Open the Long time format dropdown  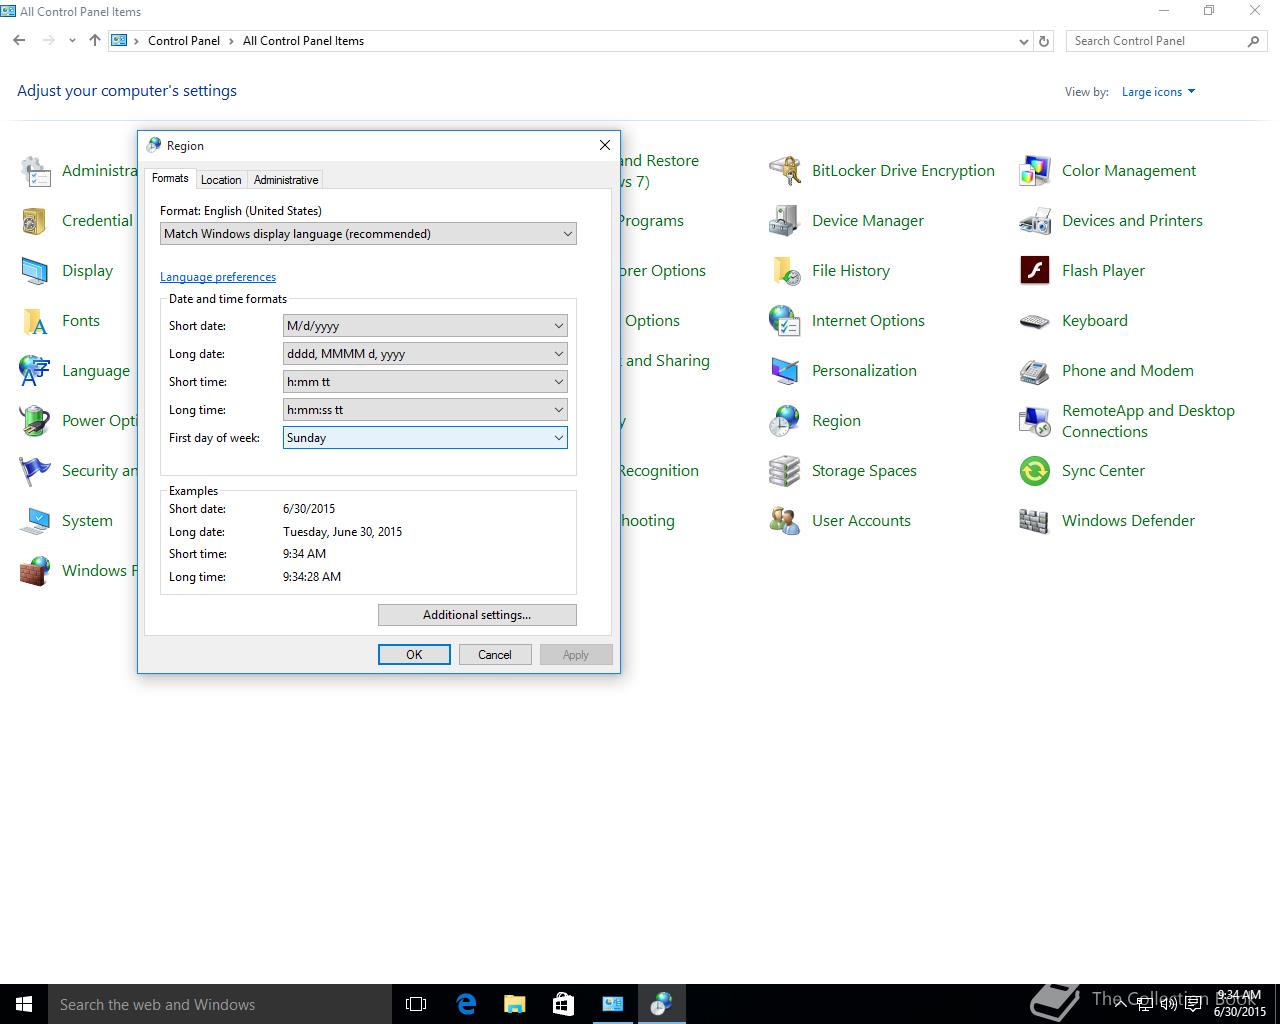coord(425,410)
